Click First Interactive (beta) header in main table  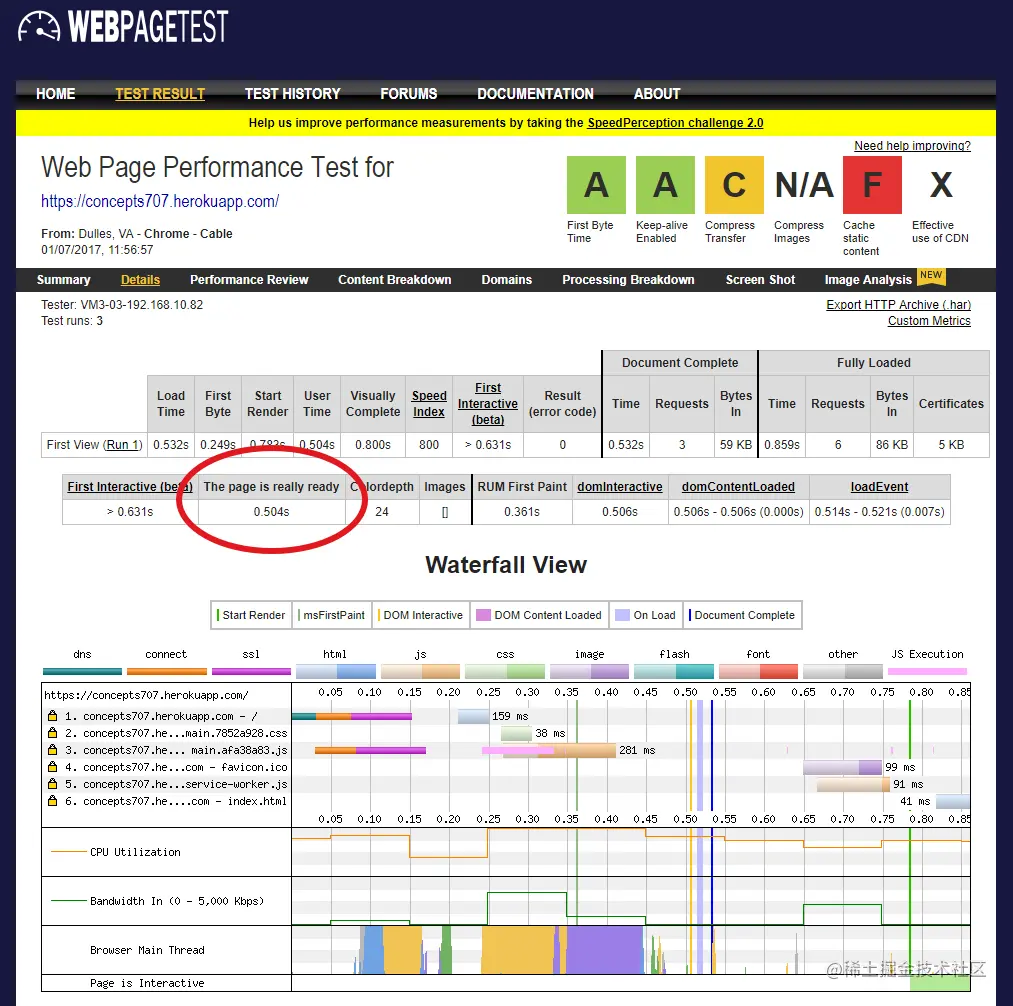tap(488, 404)
